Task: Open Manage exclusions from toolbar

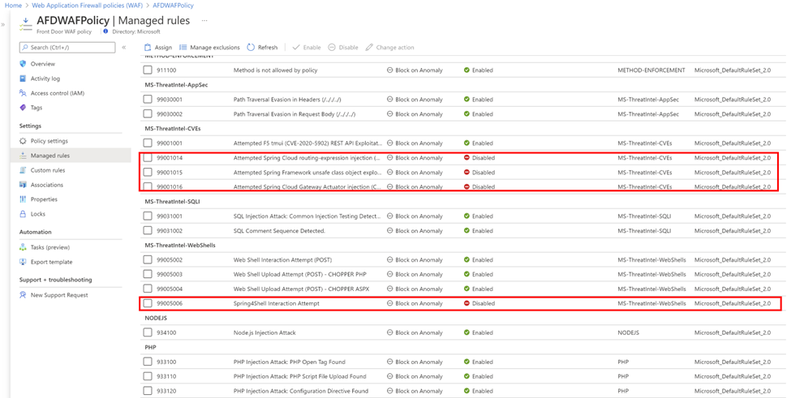Action: tap(209, 47)
